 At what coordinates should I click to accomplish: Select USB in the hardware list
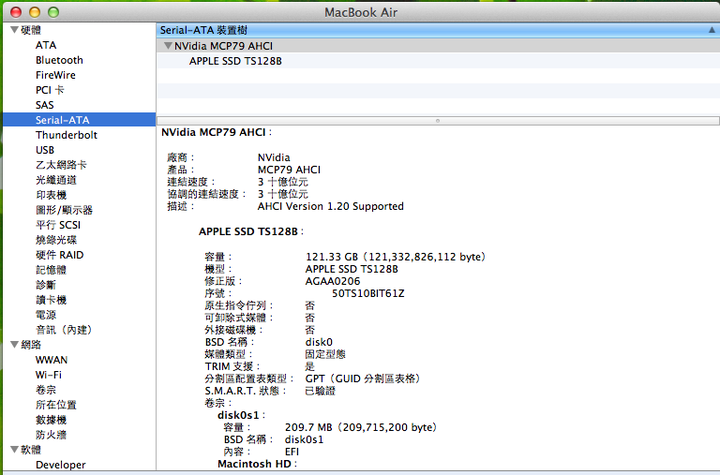[45, 150]
